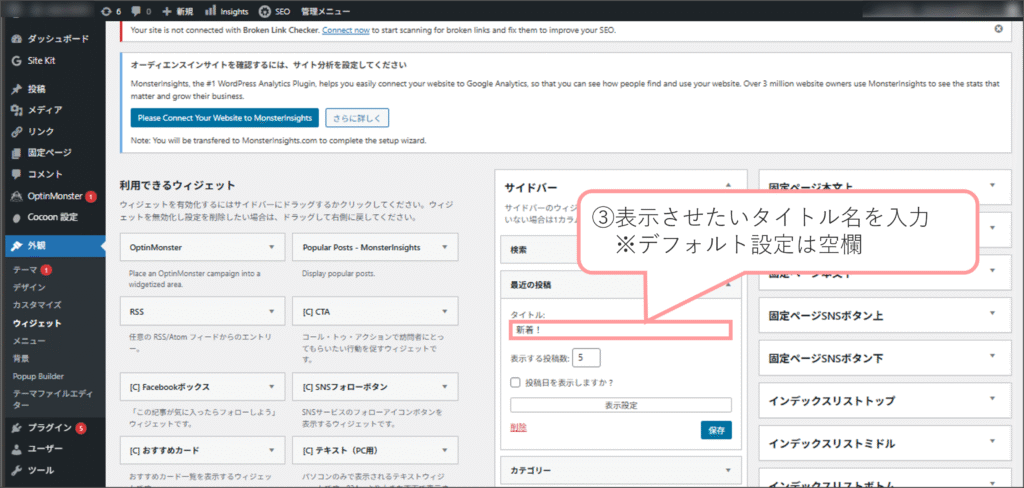Expand the カテゴリー widget panel
Screen dimensions: 1024x488
728,469
